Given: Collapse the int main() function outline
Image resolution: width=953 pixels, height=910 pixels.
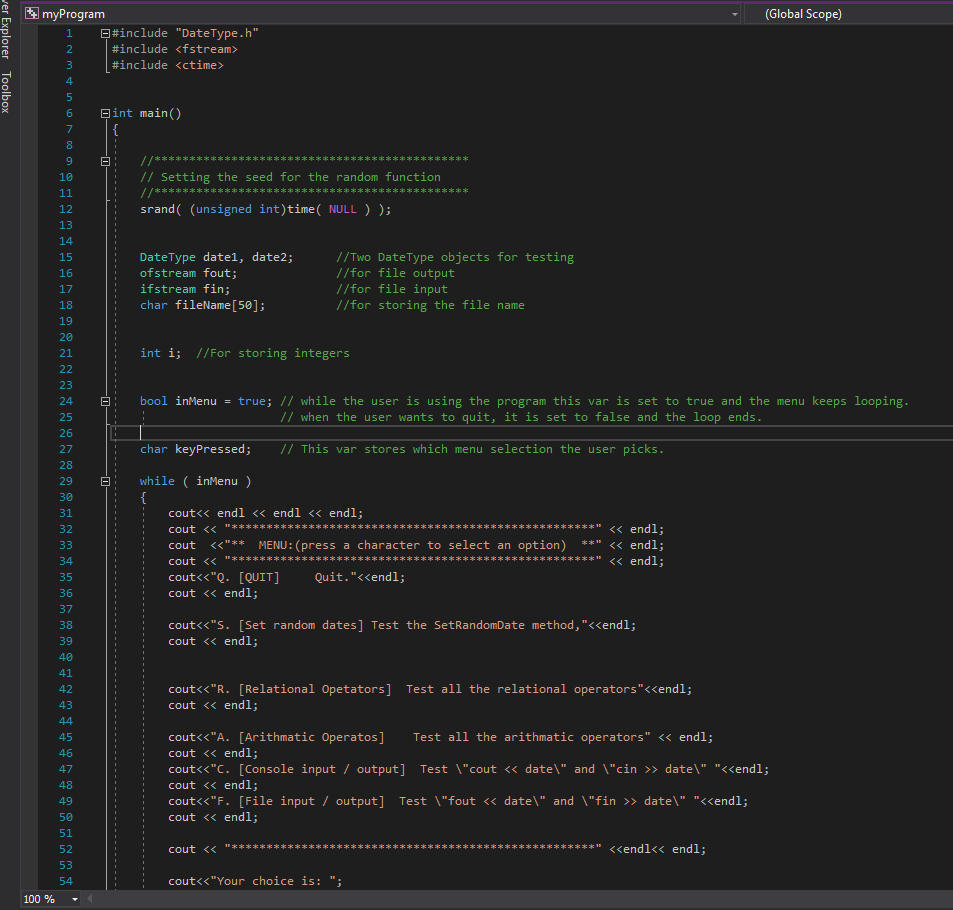Looking at the screenshot, I should [x=105, y=113].
